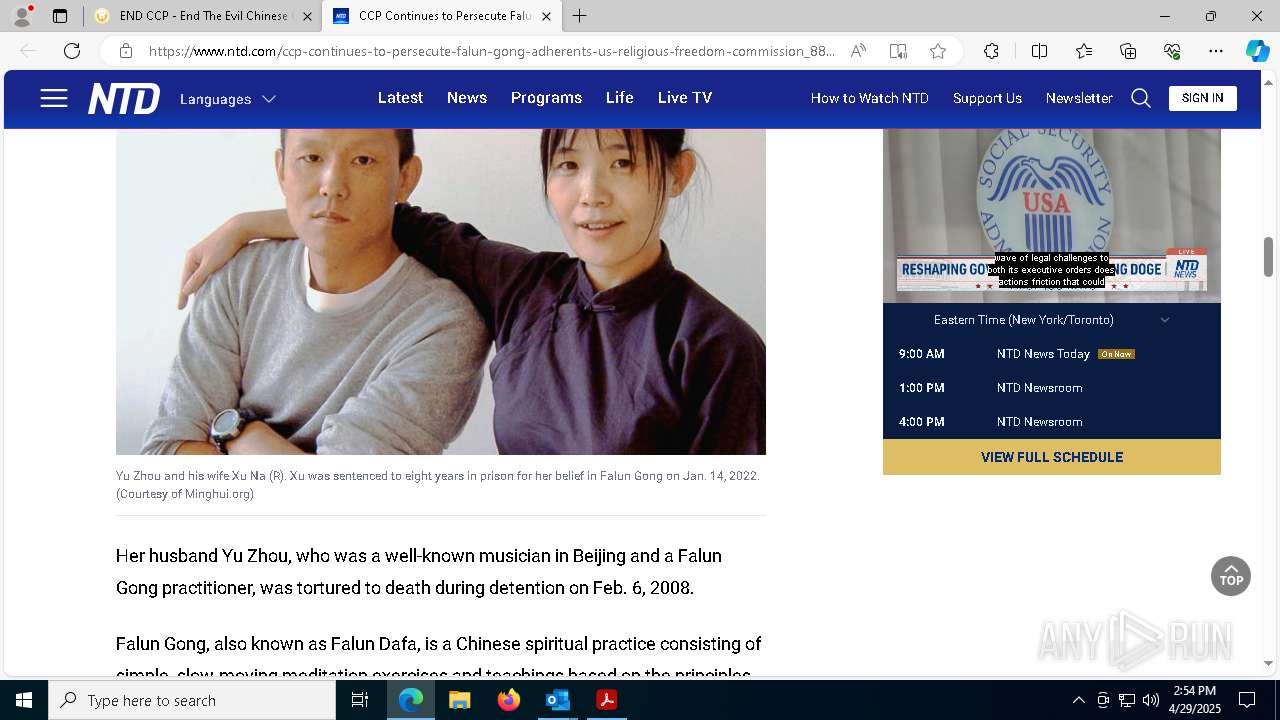Open Outlook from taskbar
Screen dimensions: 1280x720
coord(557,700)
